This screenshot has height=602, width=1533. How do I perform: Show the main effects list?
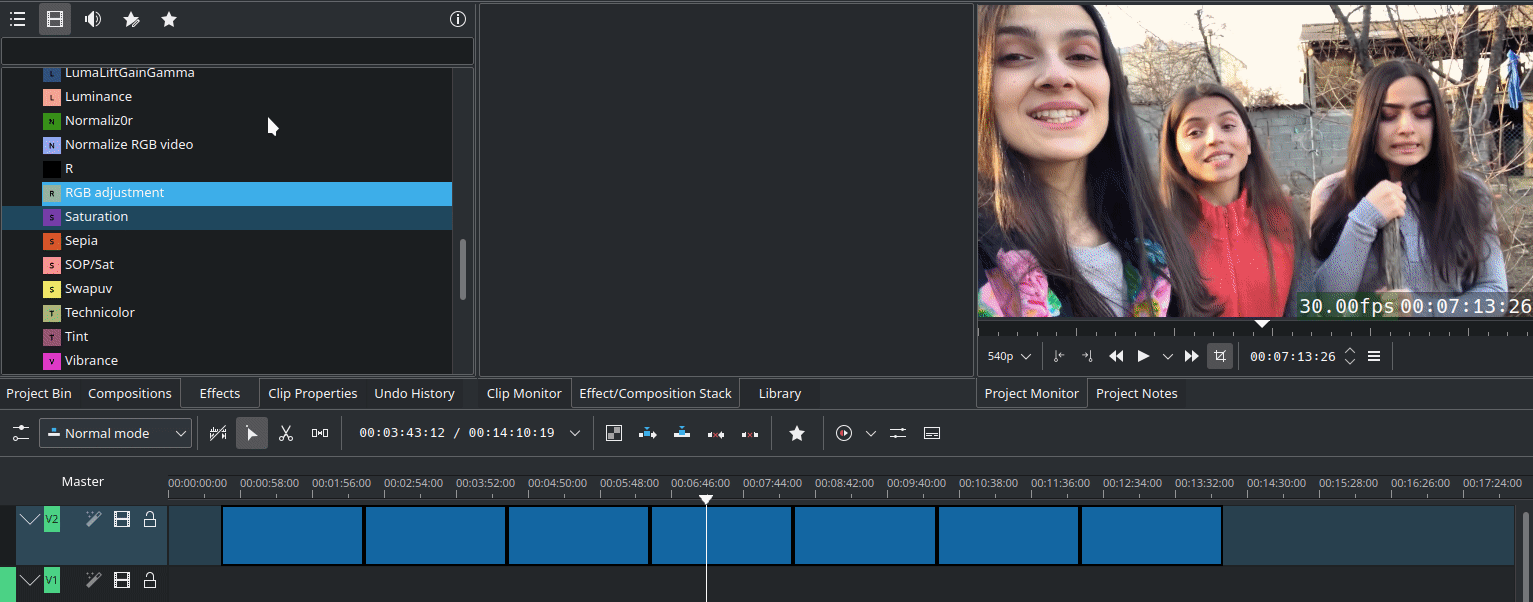click(17, 19)
